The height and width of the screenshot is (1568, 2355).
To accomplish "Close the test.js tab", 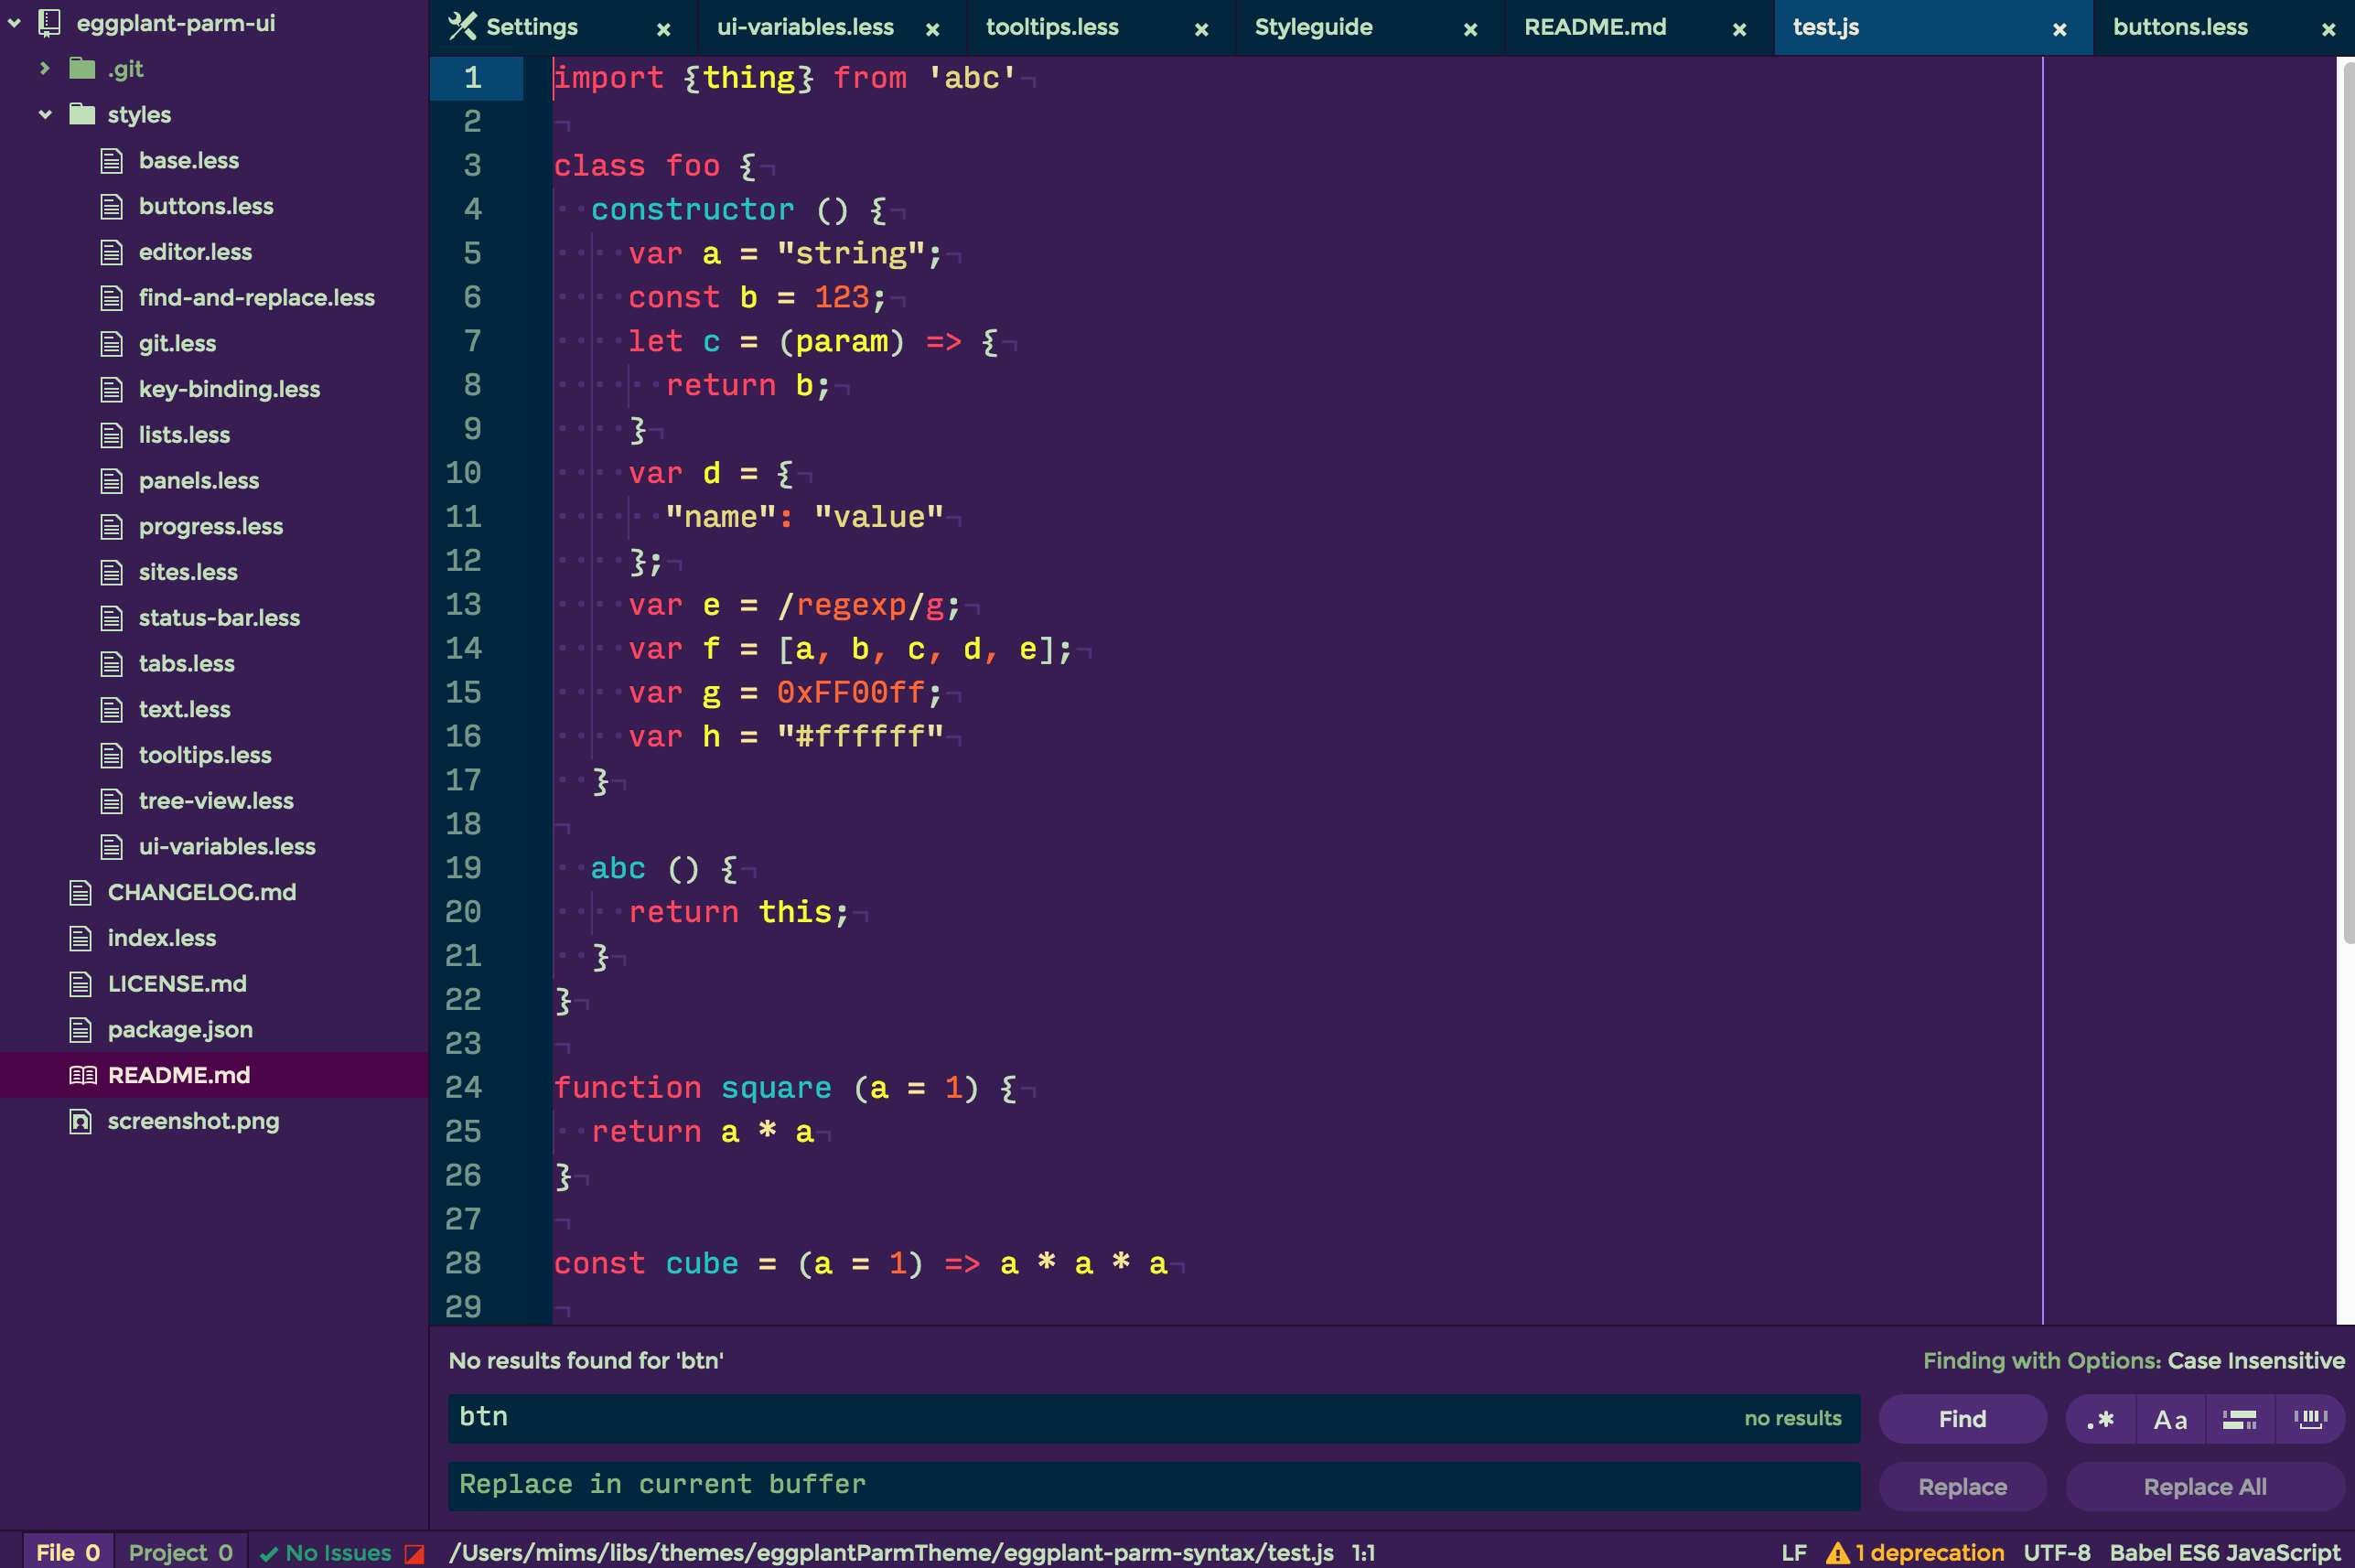I will (x=2059, y=30).
